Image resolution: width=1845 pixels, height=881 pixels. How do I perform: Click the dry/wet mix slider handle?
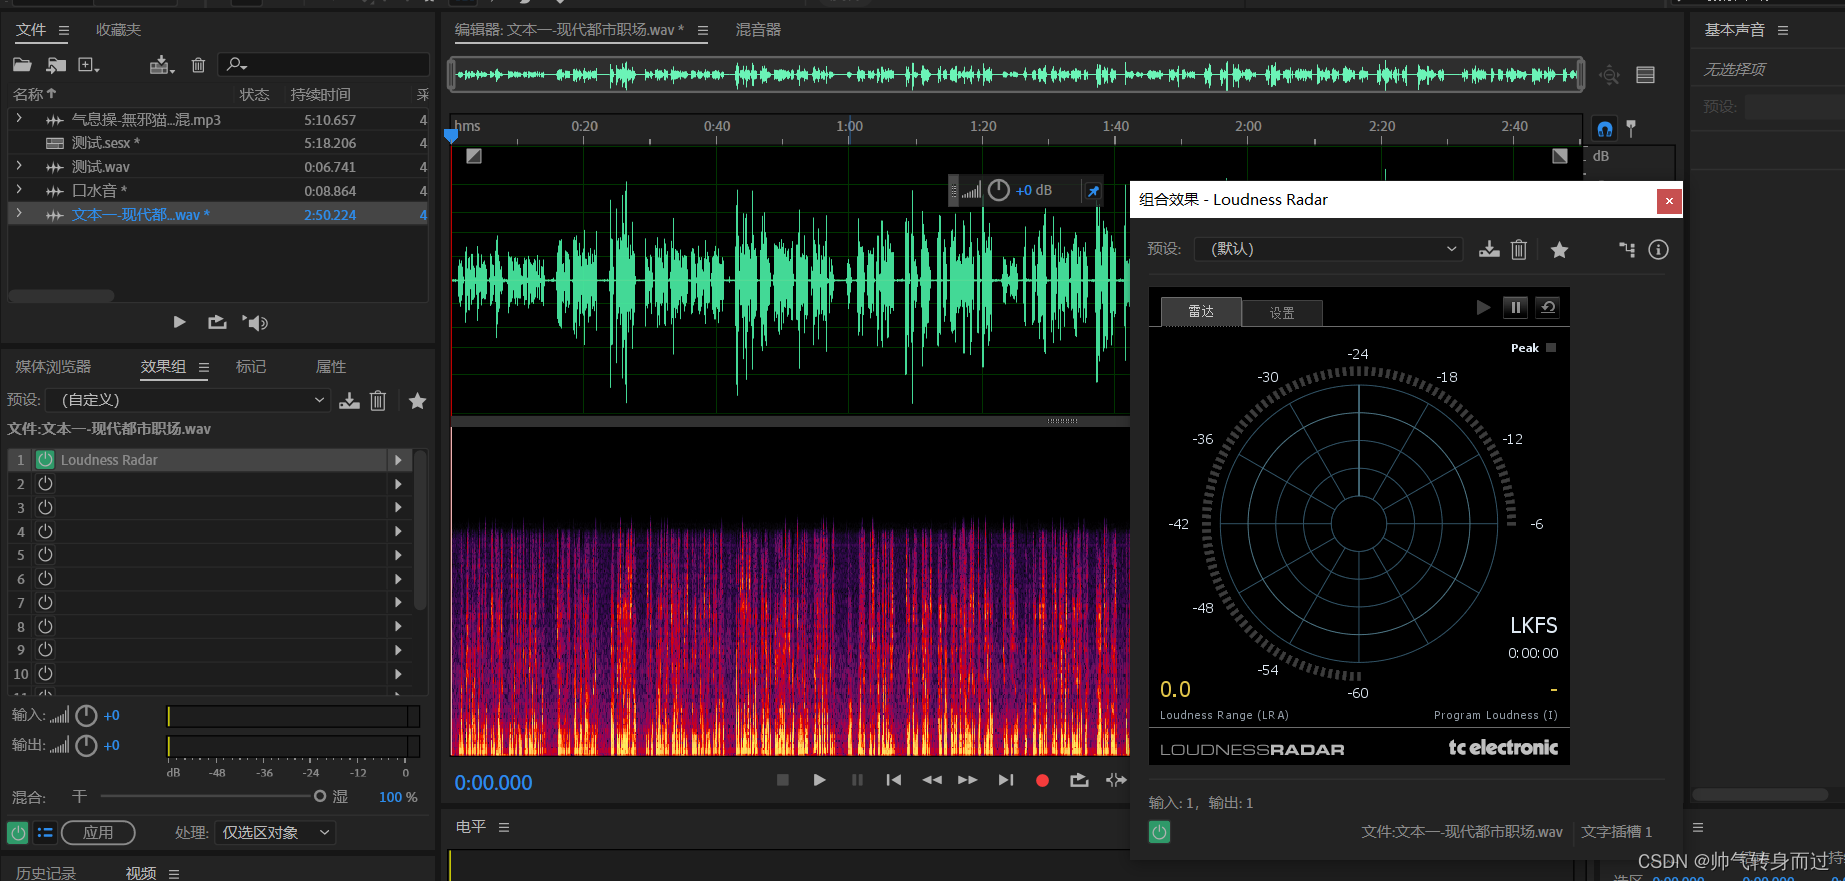[320, 797]
